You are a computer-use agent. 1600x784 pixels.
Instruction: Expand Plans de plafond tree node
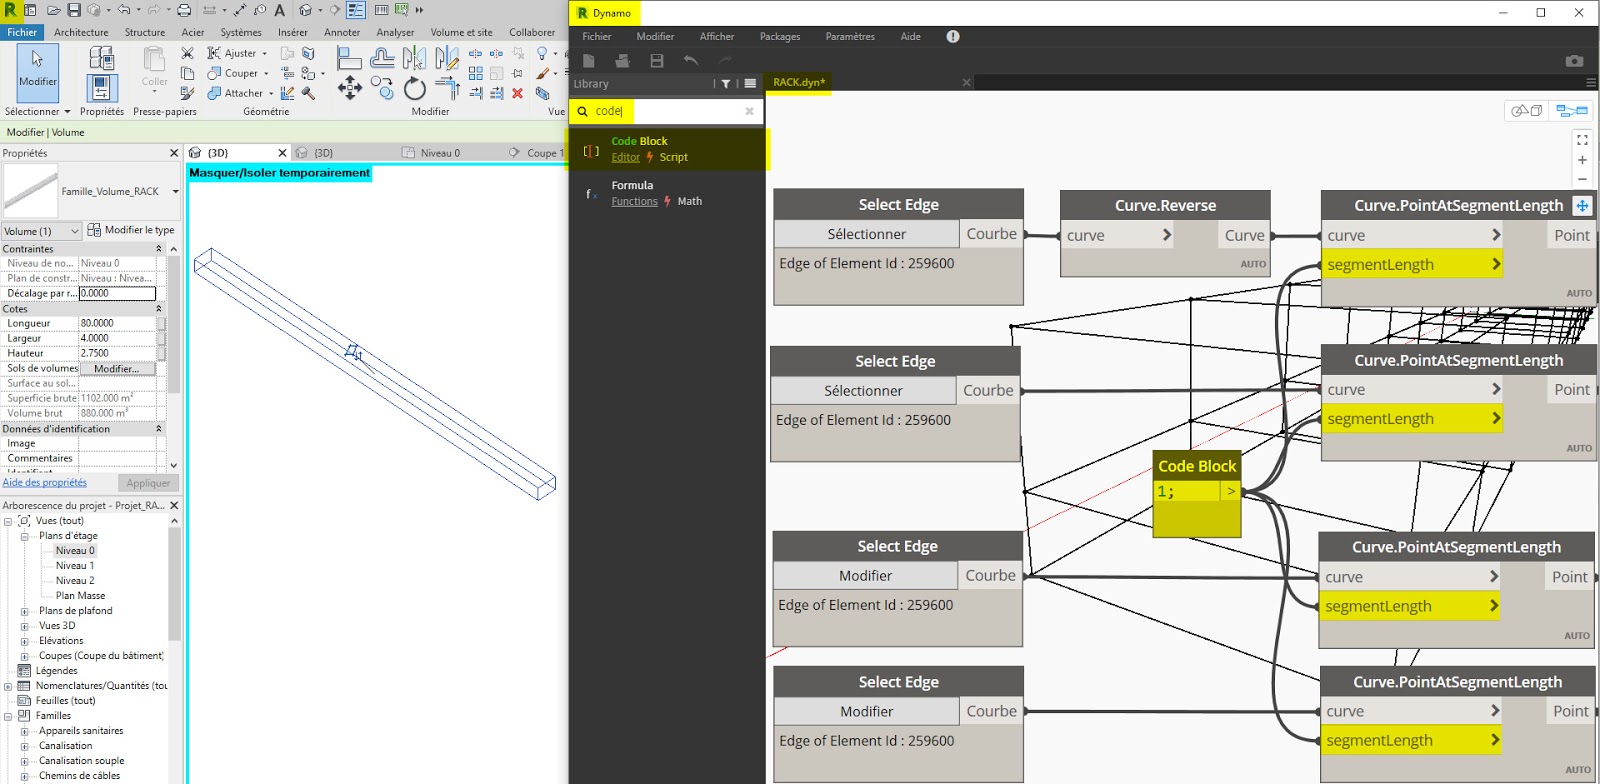(x=25, y=611)
